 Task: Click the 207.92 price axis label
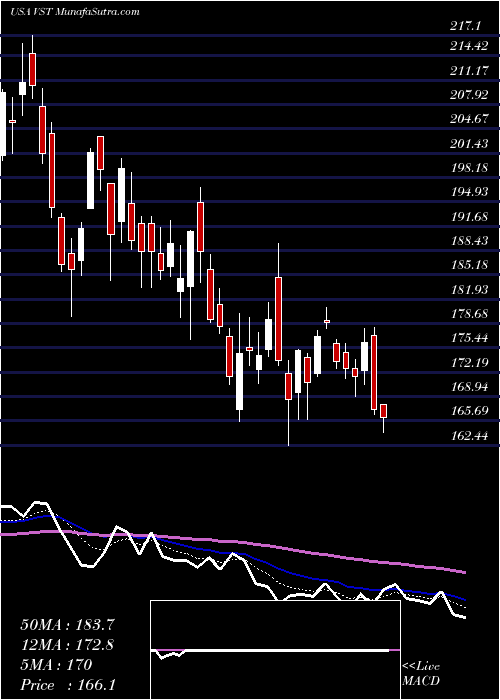click(469, 95)
